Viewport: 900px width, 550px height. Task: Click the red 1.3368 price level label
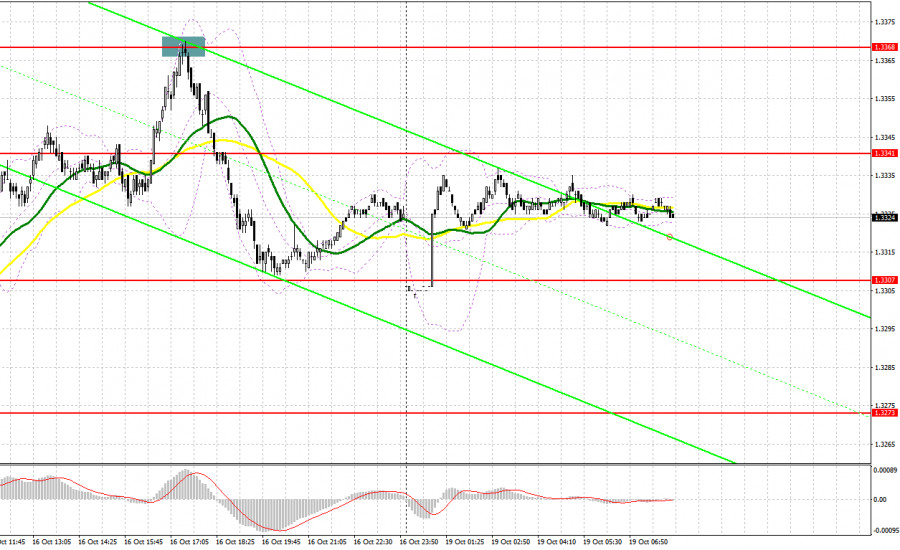tap(885, 47)
